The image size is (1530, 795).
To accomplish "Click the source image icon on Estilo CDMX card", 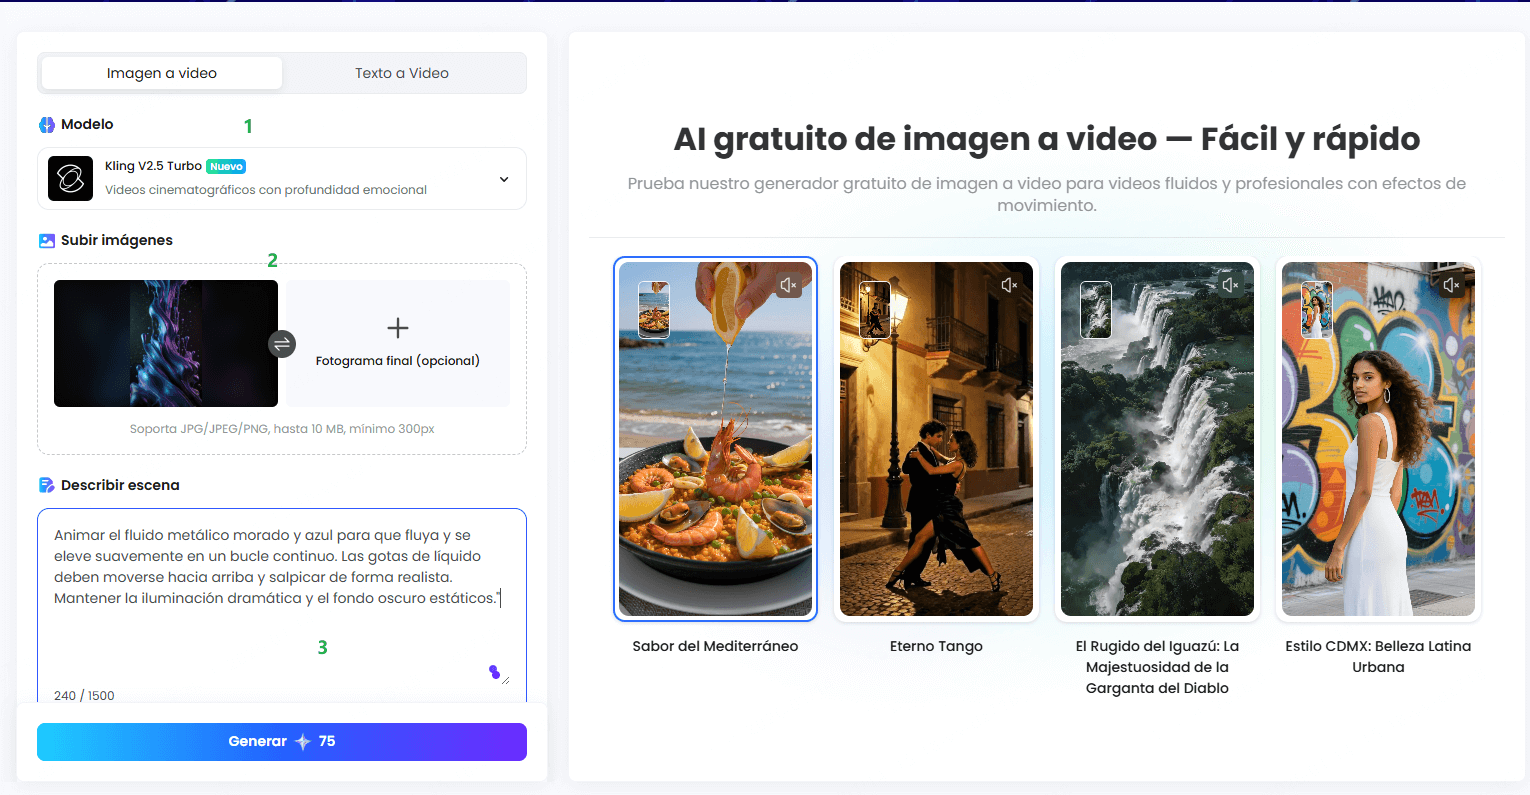I will tap(1315, 309).
